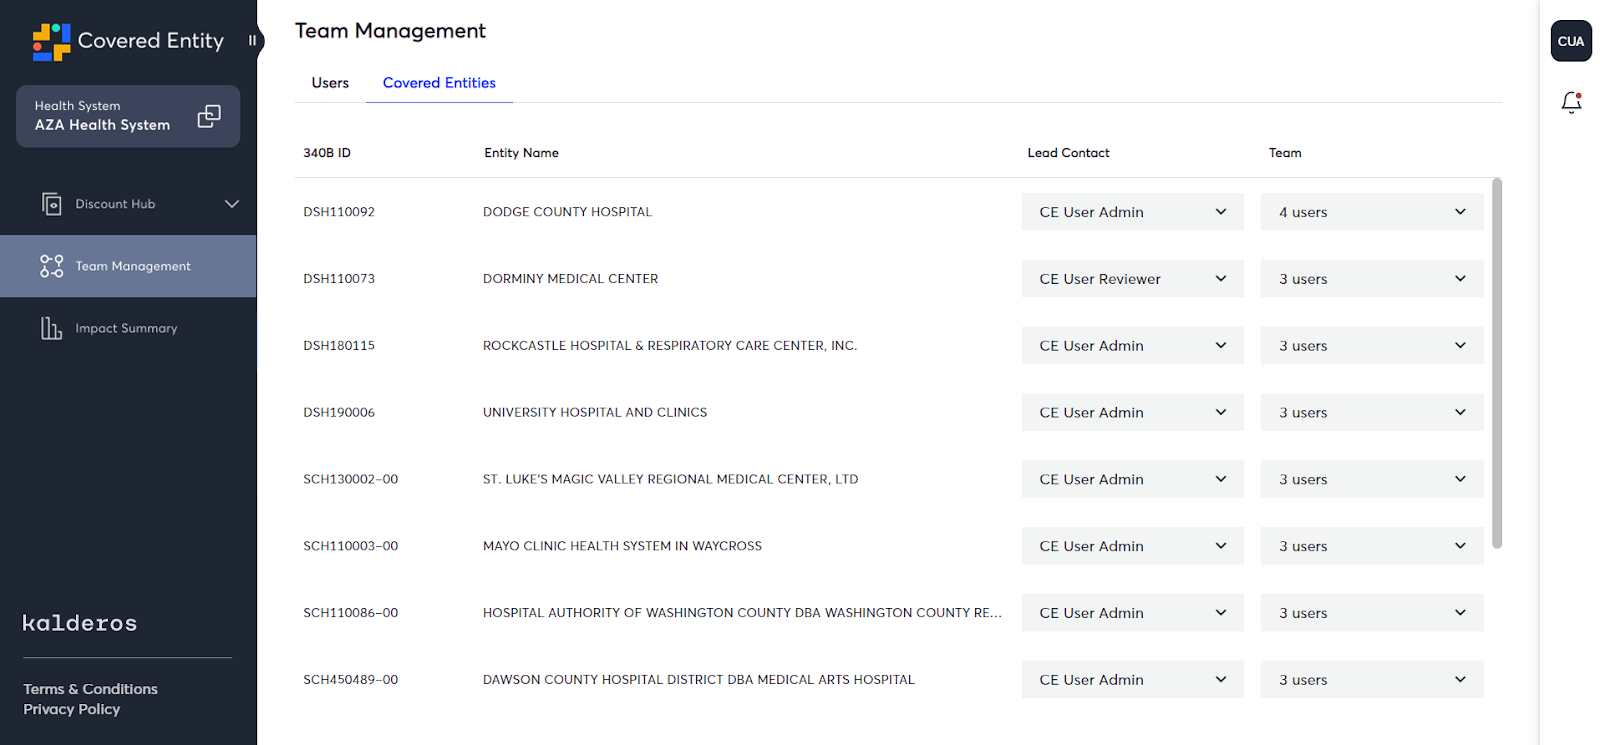The height and width of the screenshot is (745, 1600).
Task: Click MAYO CLINIC HEALTH SYSTEM IN WAYCROSS name
Action: 622,546
